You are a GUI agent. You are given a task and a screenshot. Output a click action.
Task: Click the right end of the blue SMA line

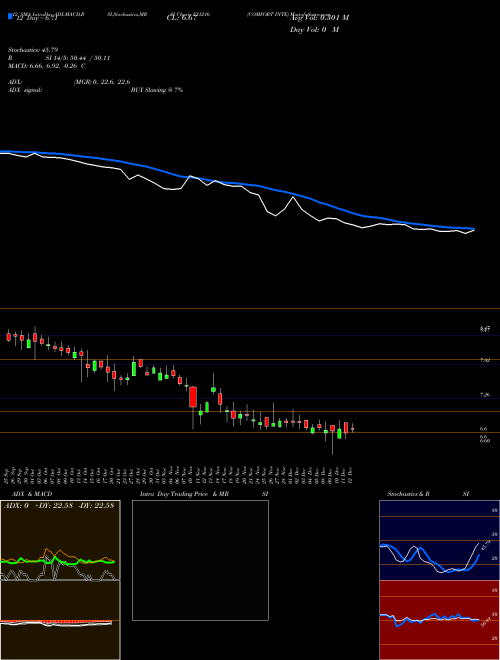point(473,229)
